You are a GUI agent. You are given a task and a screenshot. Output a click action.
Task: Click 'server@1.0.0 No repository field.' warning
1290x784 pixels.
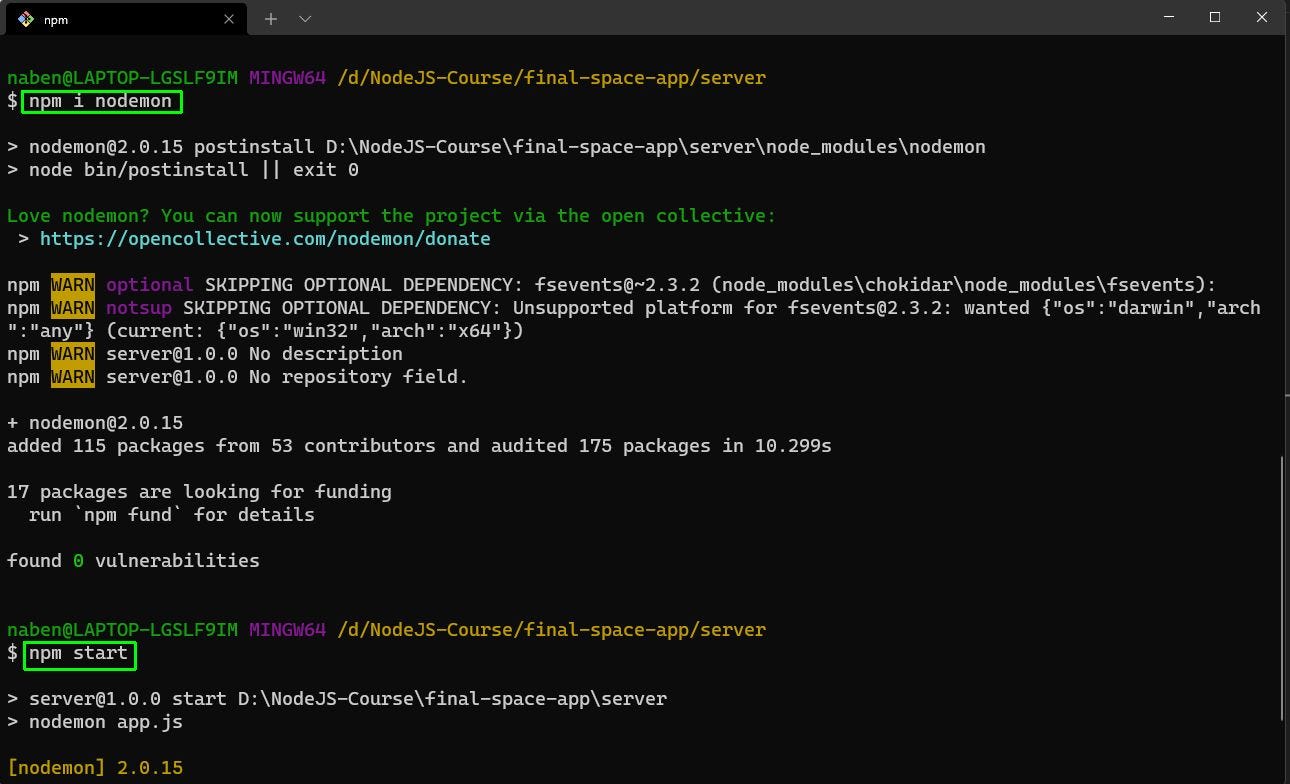(x=287, y=377)
